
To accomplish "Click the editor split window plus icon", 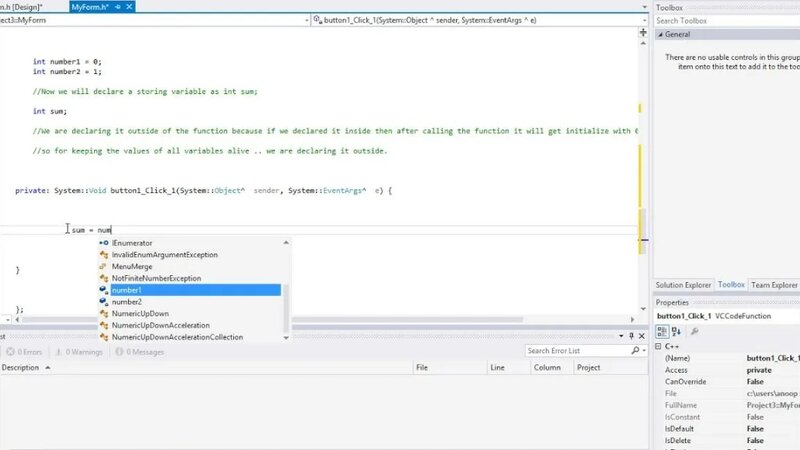I will (x=643, y=32).
